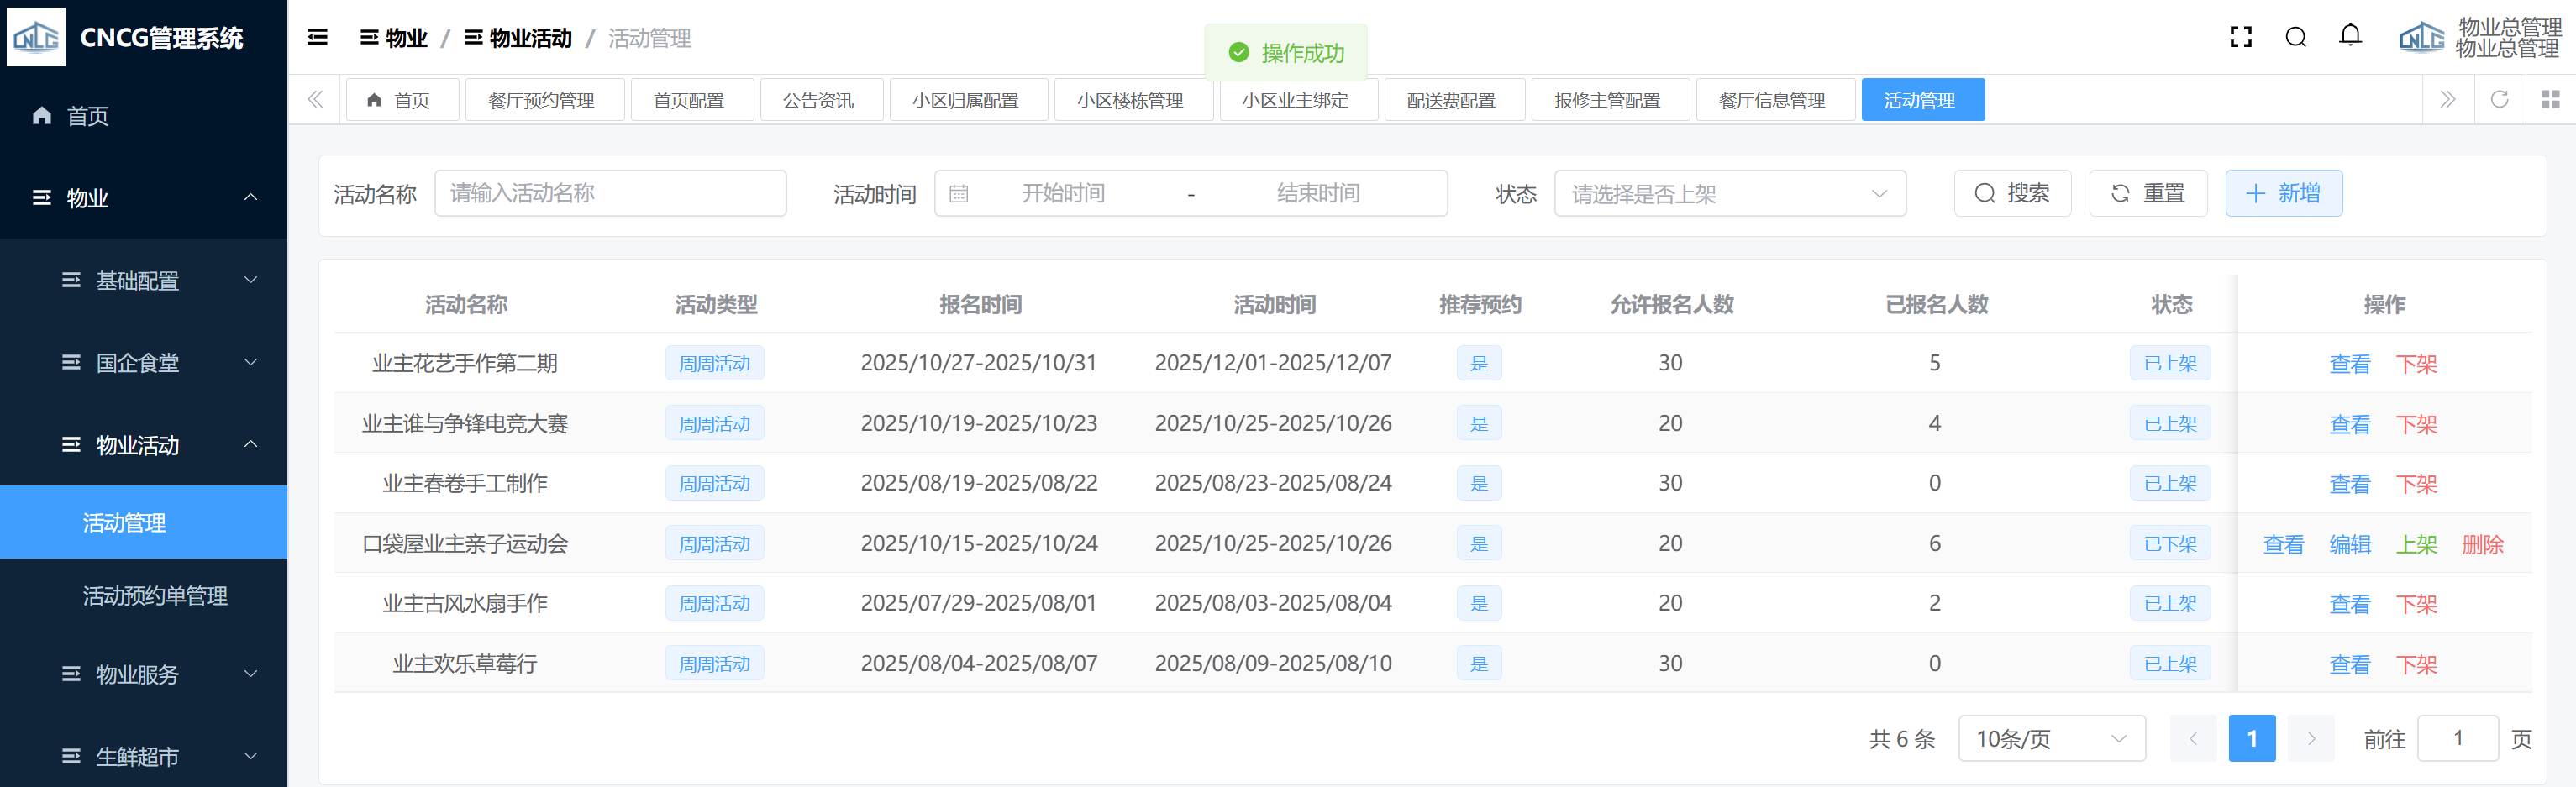This screenshot has height=787, width=2576.
Task: Switch to the 餐厅预约管理 tab
Action: pyautogui.click(x=544, y=100)
